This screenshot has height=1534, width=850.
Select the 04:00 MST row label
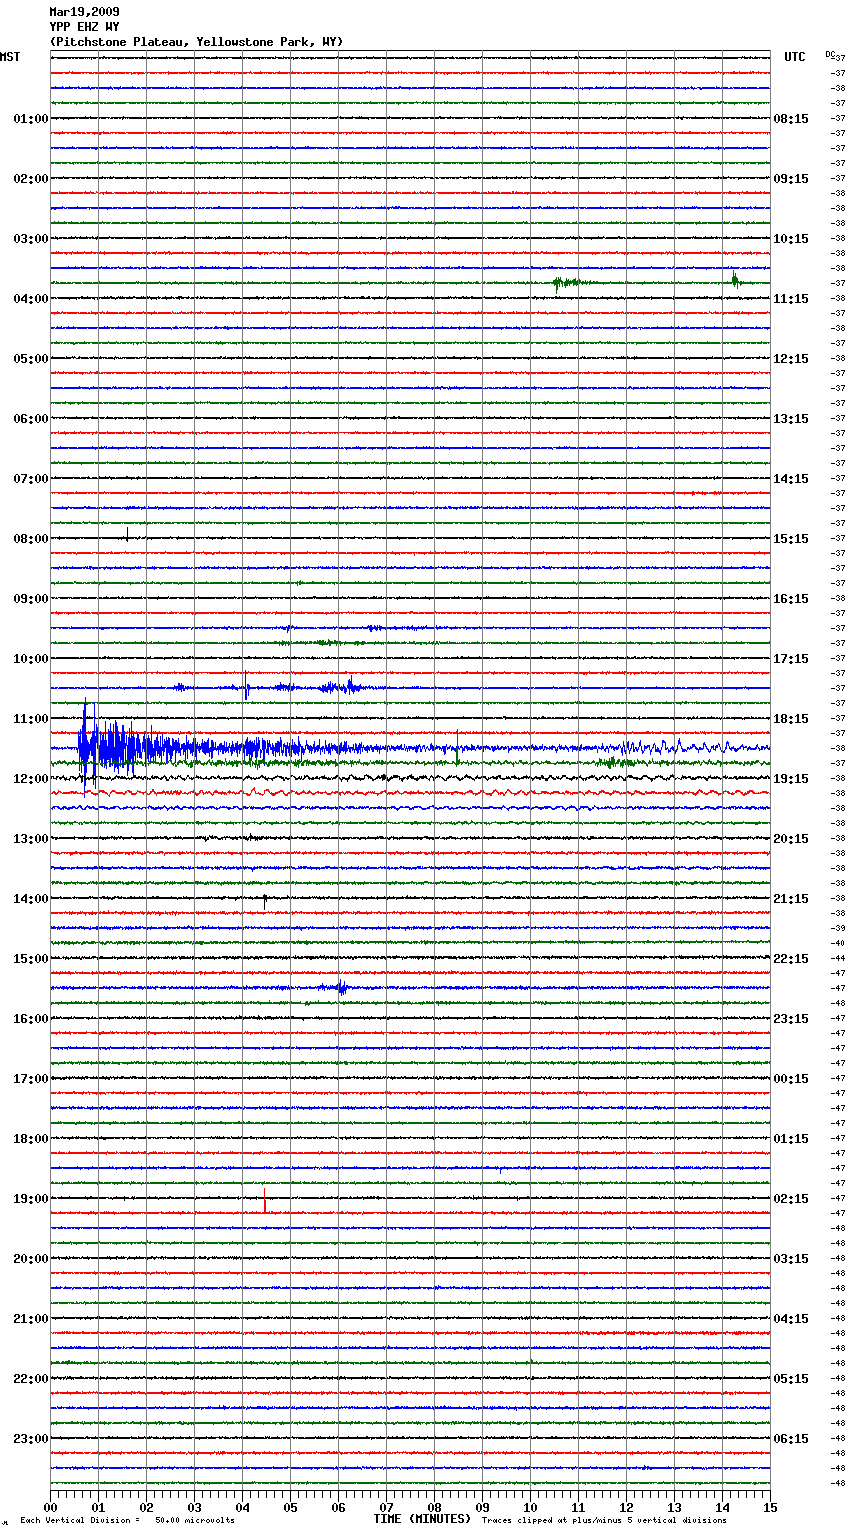pos(30,299)
